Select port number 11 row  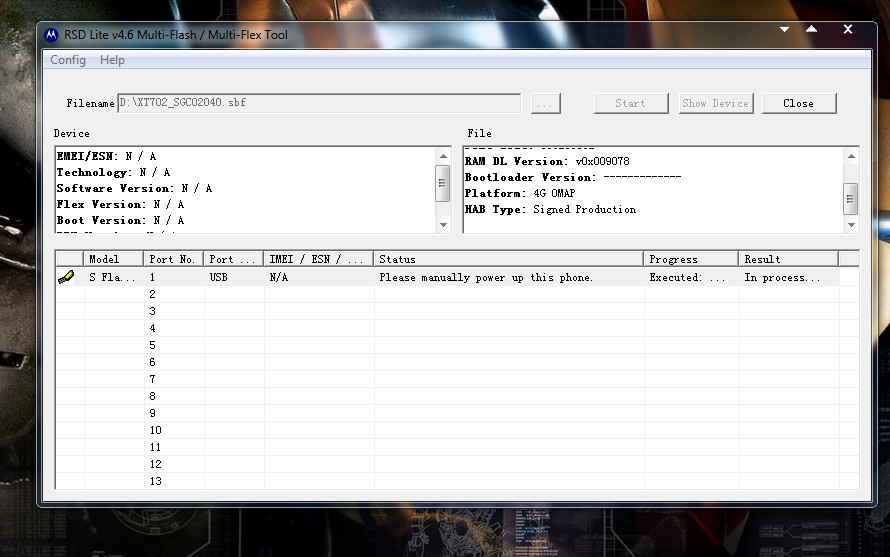(x=457, y=447)
